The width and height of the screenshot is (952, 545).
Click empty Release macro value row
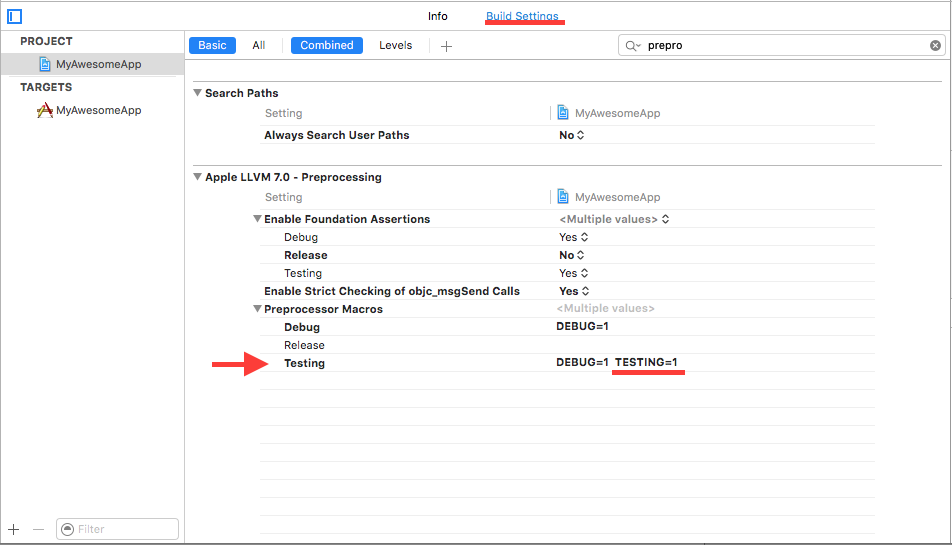tap(715, 345)
